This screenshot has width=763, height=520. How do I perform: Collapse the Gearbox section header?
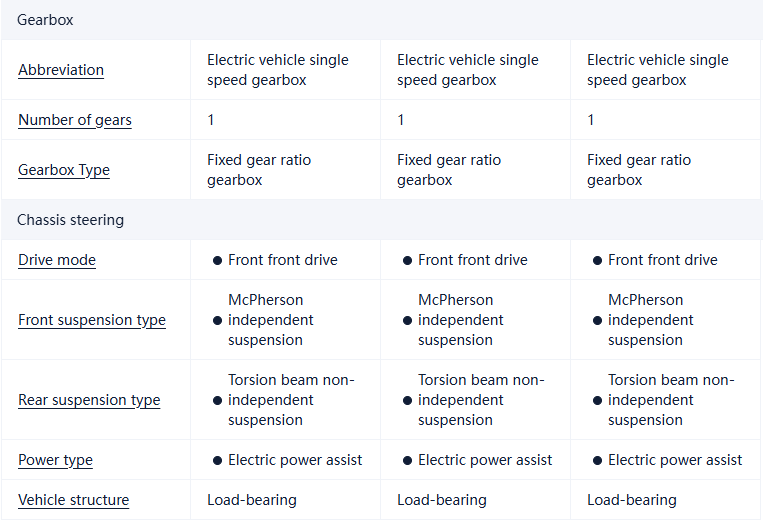coord(45,20)
